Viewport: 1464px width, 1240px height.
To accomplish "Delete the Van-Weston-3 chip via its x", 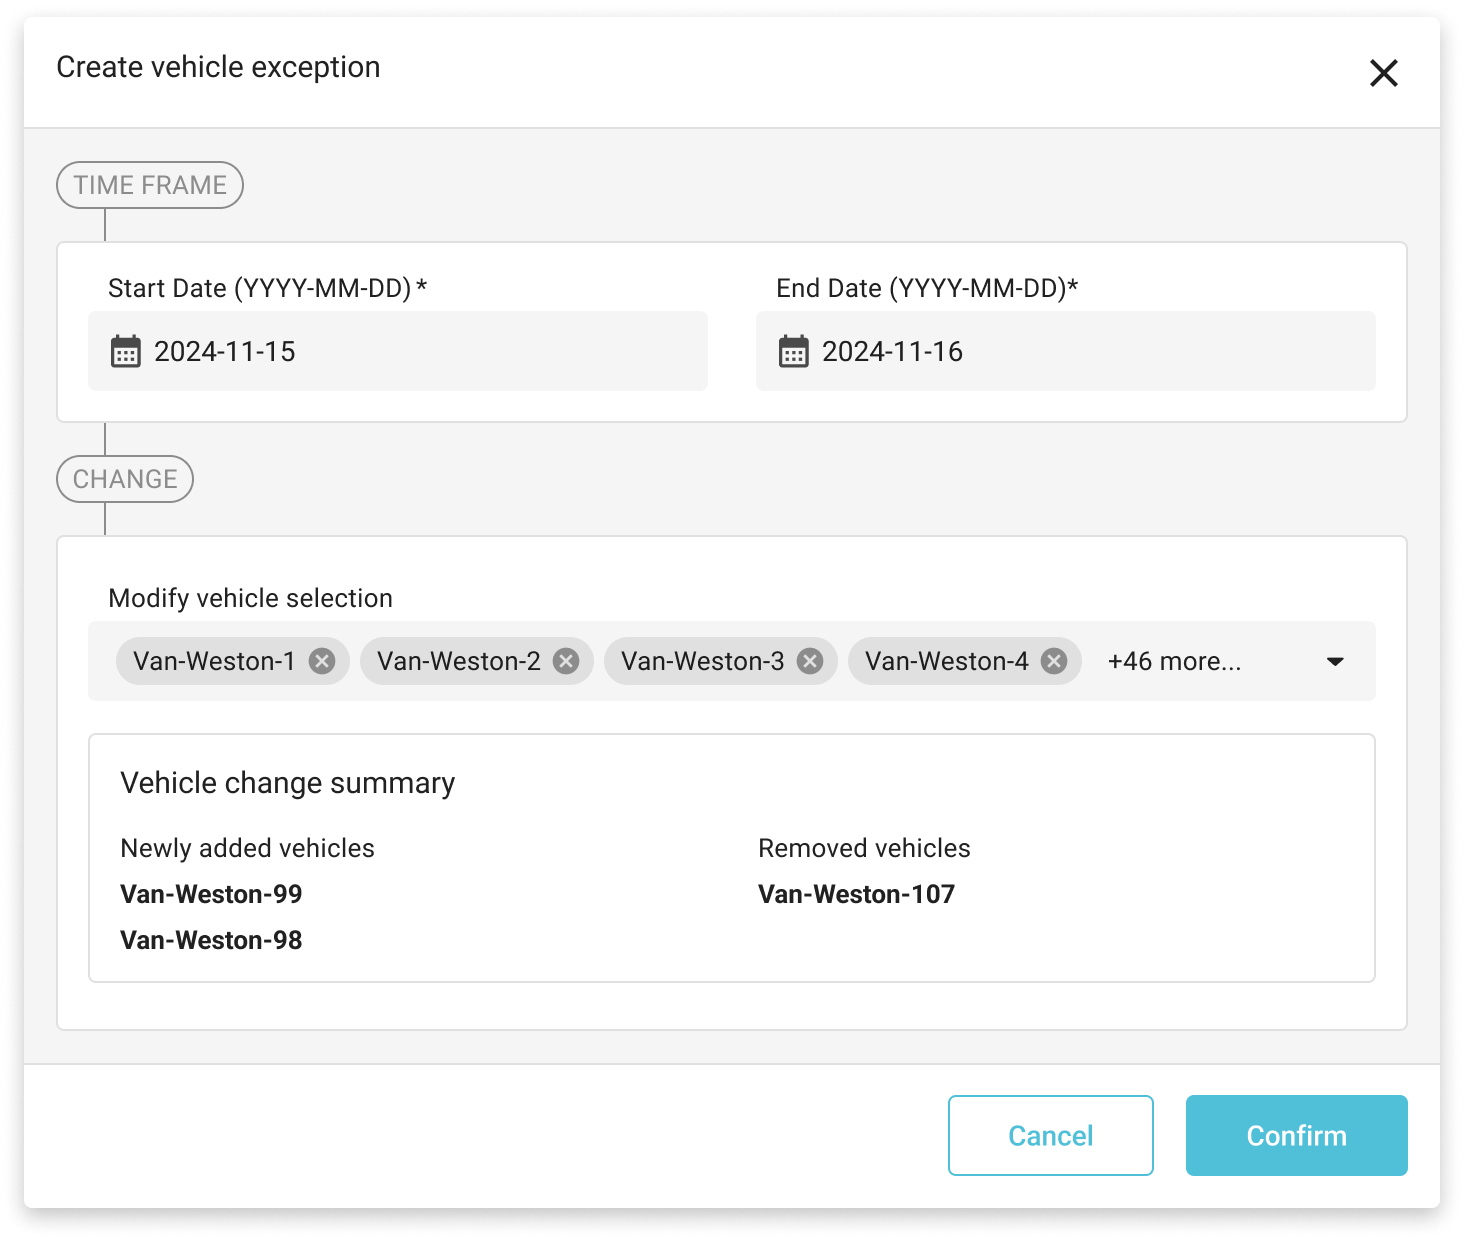I will click(x=810, y=661).
